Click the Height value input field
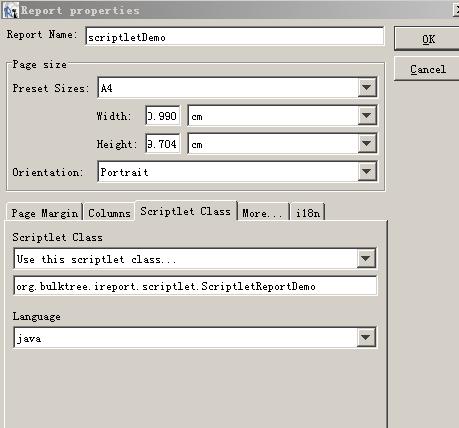The width and height of the screenshot is (459, 428). pos(163,144)
